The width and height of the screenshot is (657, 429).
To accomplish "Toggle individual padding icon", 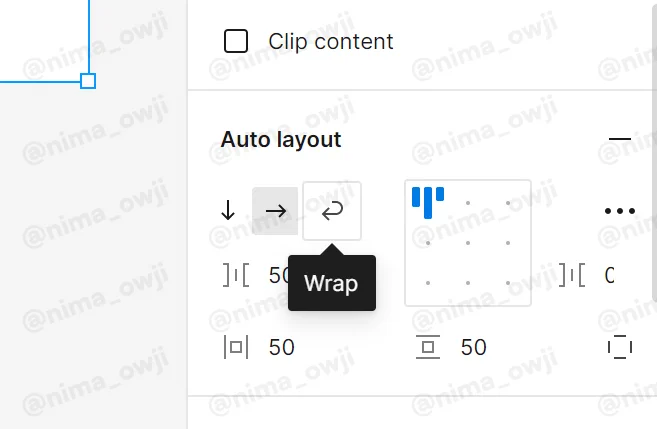I will click(x=620, y=347).
